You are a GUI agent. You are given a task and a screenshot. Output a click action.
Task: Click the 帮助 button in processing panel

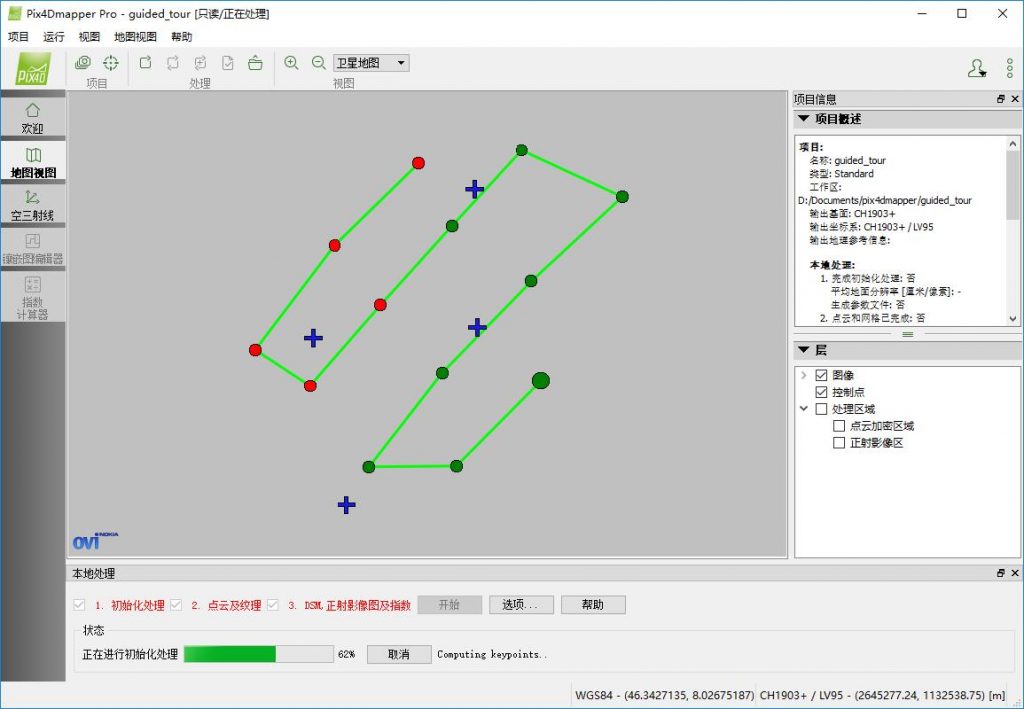pyautogui.click(x=593, y=605)
